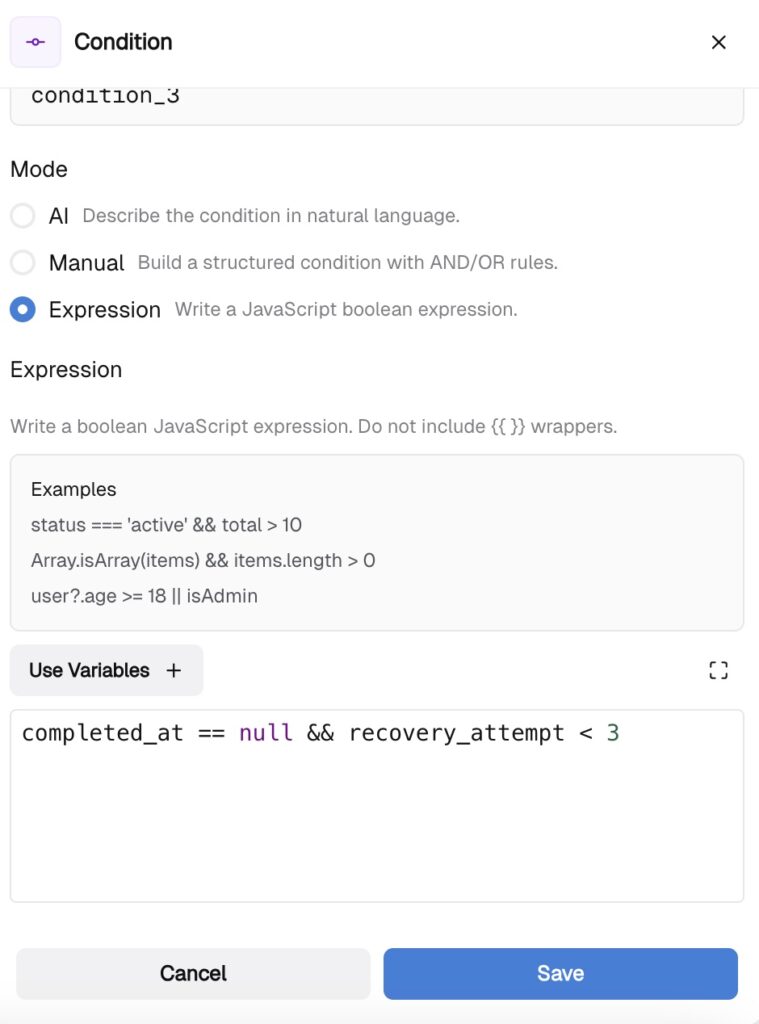Click the 'status === active' example line
This screenshot has height=1024, width=759.
click(x=166, y=525)
